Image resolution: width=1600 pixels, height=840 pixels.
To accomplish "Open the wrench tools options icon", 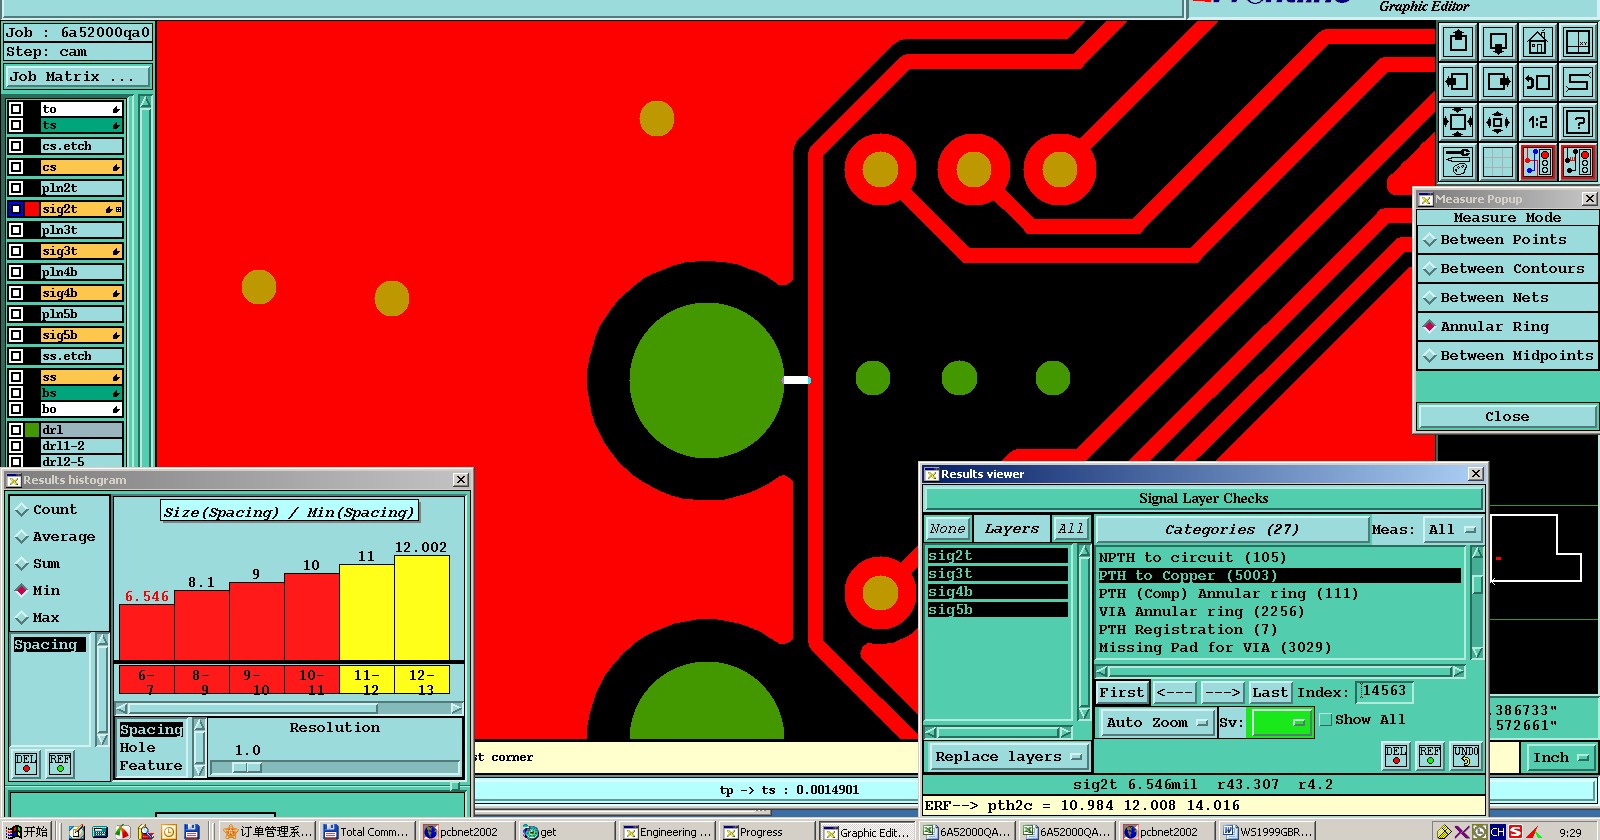I will pyautogui.click(x=1458, y=162).
